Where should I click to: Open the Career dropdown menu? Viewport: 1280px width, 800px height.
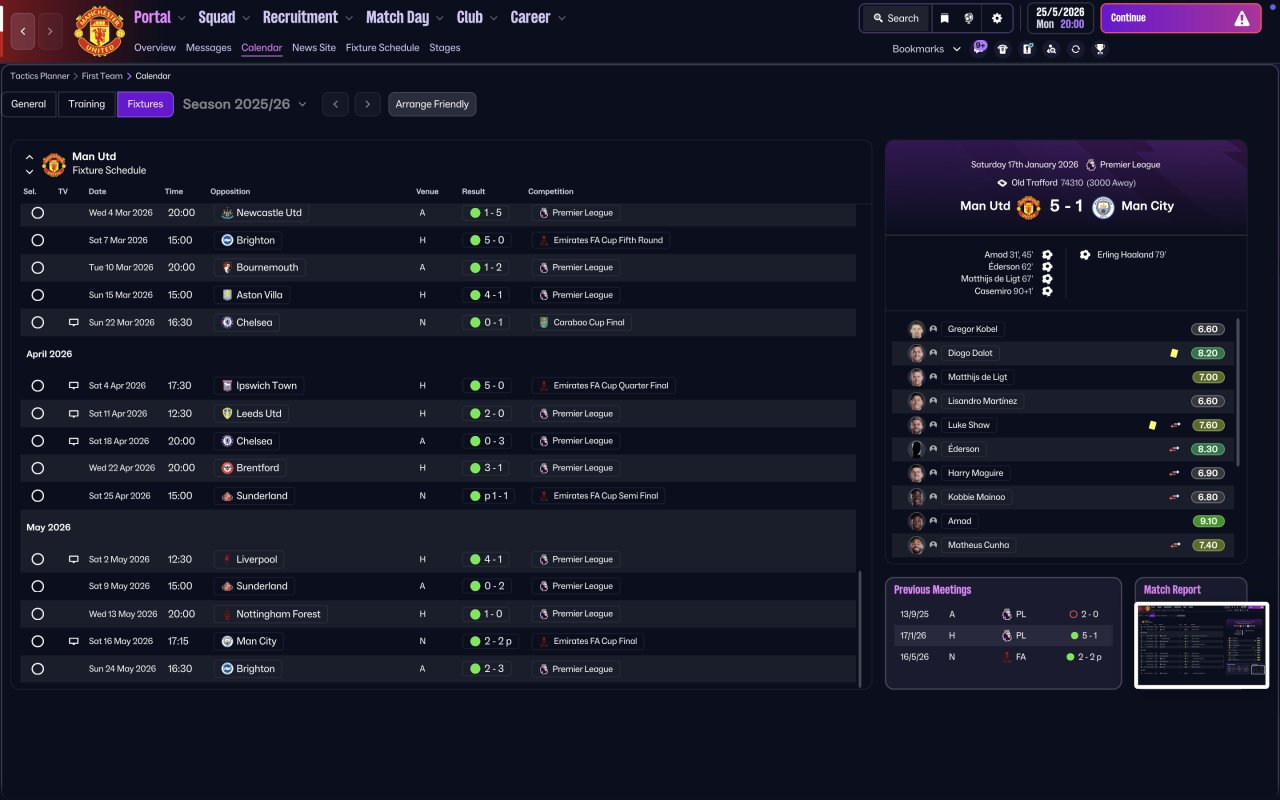tap(538, 17)
